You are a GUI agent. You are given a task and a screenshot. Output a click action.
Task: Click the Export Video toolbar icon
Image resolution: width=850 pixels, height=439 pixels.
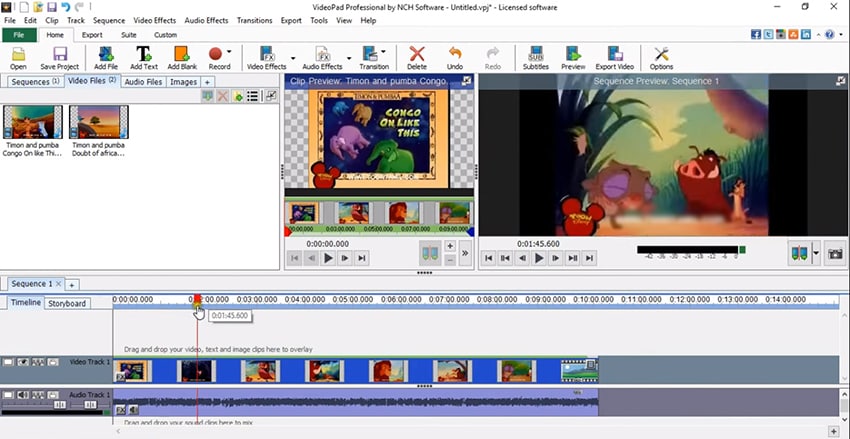click(615, 58)
